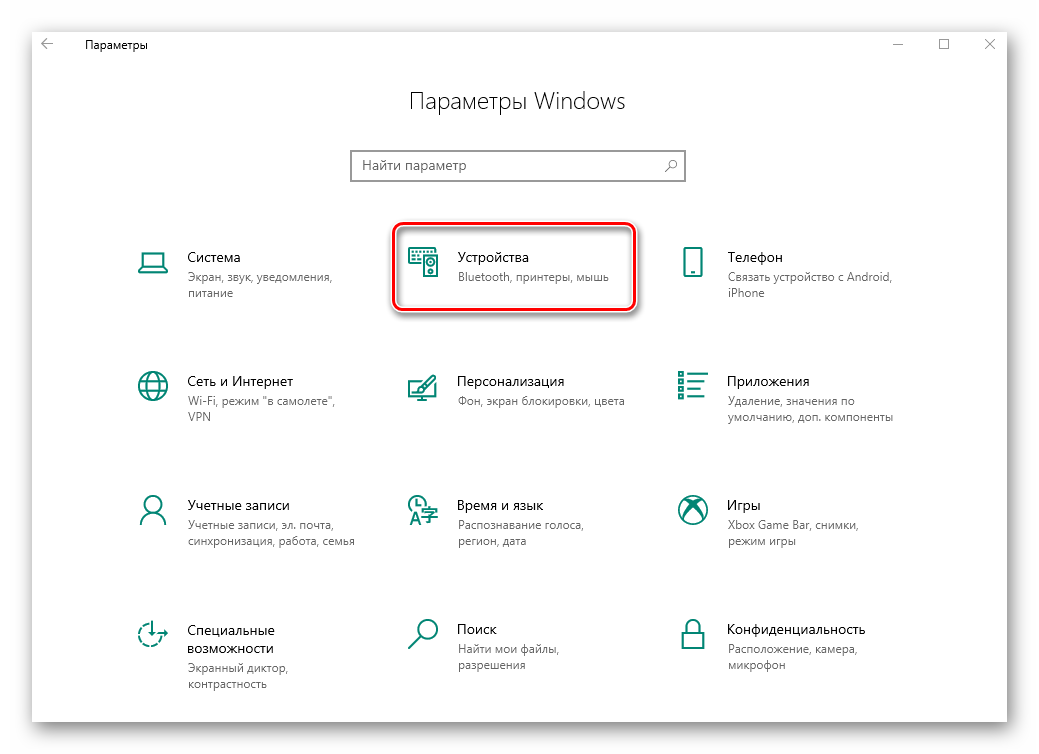Click the Параметры Windows heading
Viewport: 1039px width, 754px height.
coord(517,101)
